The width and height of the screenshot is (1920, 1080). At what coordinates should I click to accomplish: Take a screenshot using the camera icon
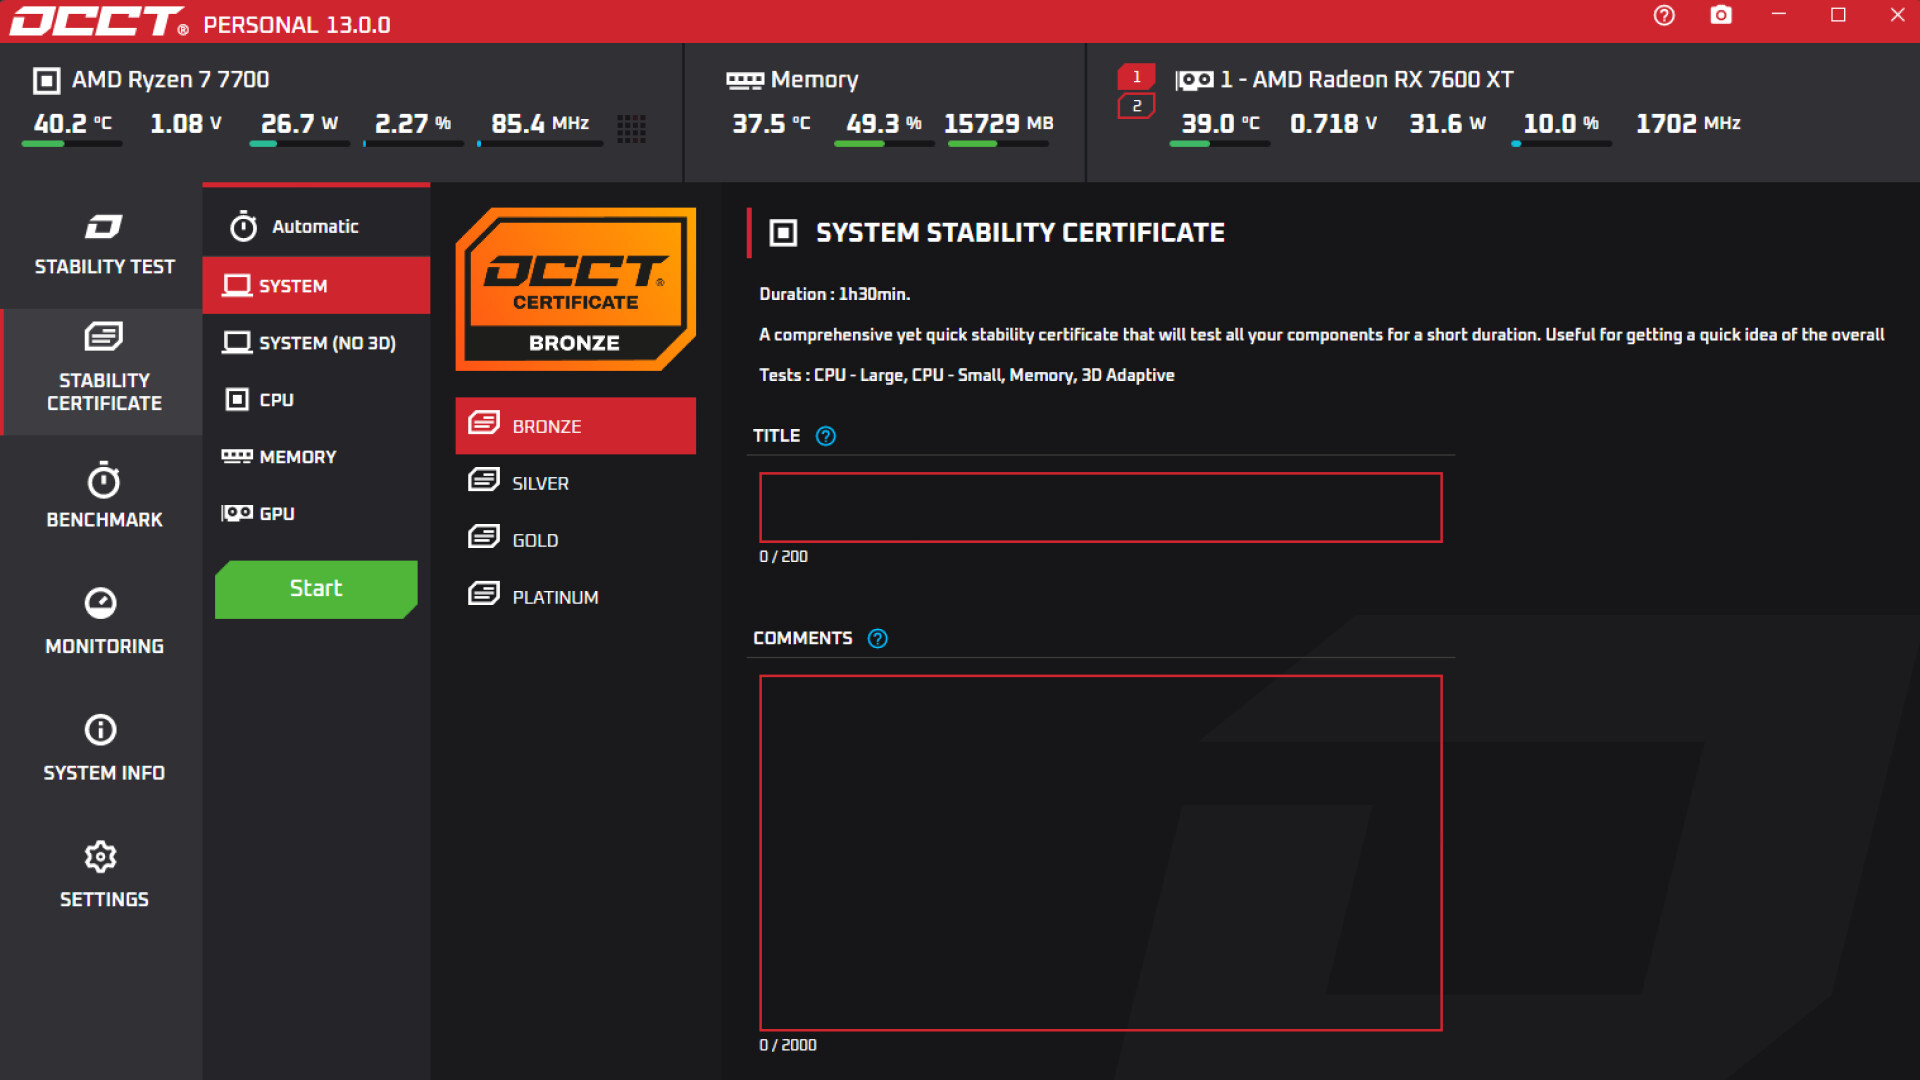1721,16
